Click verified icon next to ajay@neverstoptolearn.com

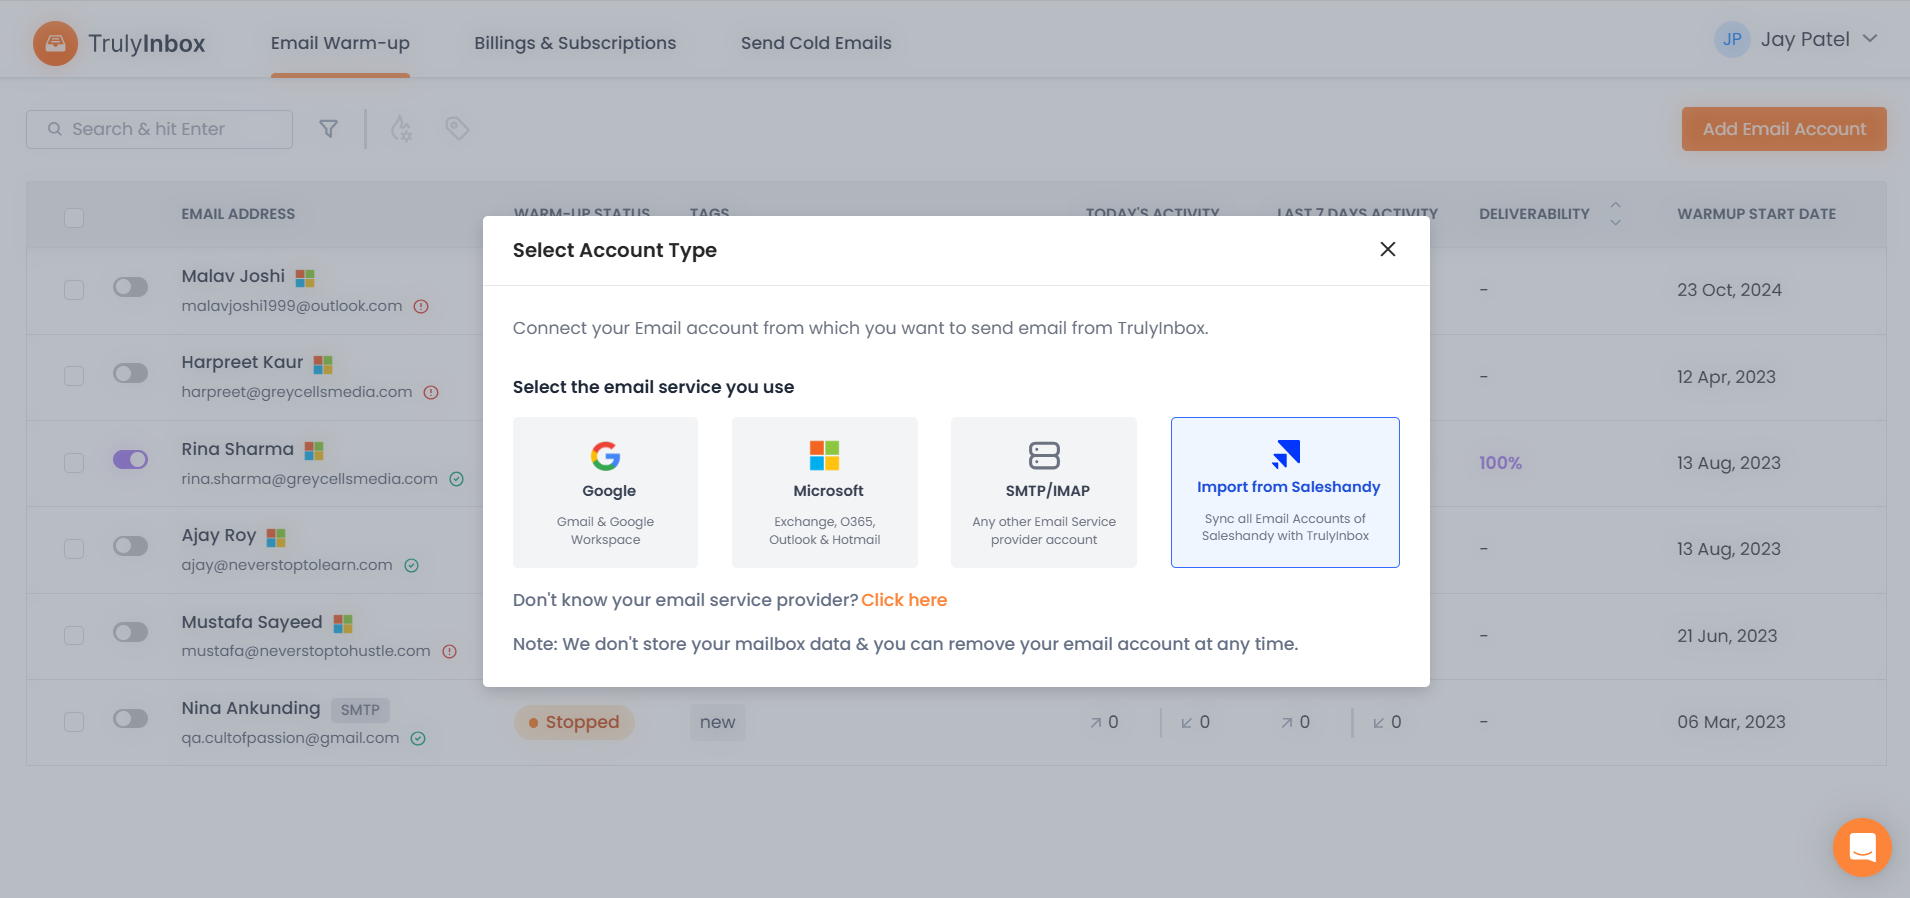[411, 566]
